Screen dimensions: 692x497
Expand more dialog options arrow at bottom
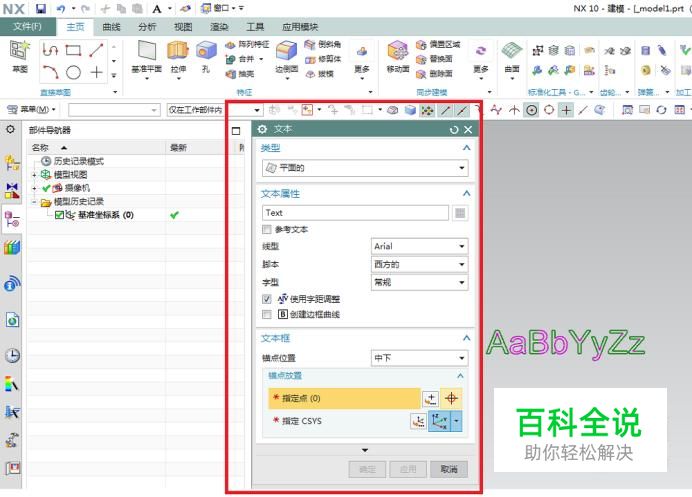pyautogui.click(x=365, y=450)
